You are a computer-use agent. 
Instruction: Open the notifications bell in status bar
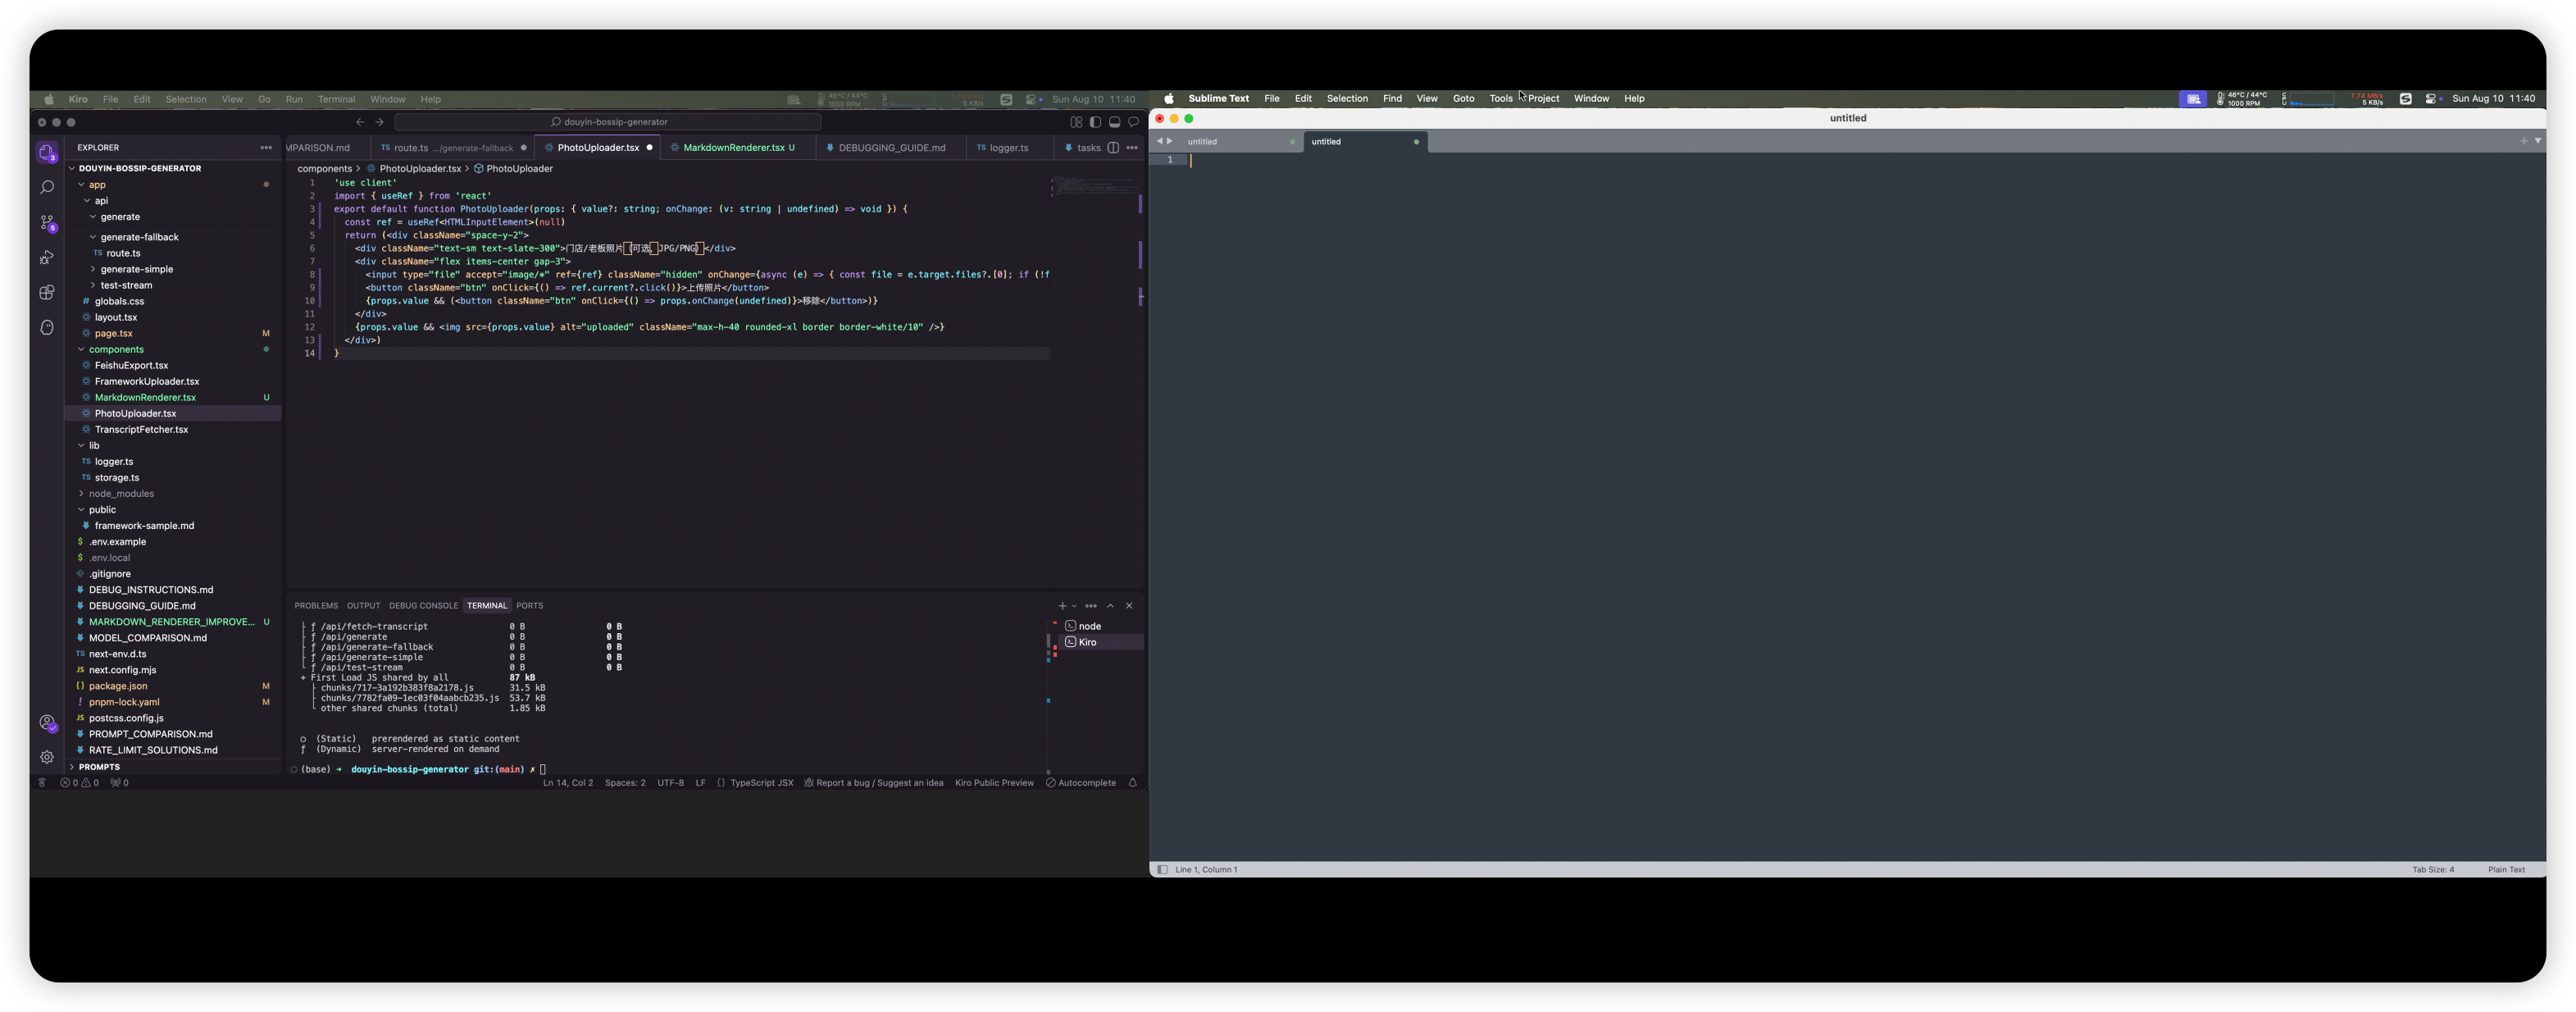[1132, 783]
